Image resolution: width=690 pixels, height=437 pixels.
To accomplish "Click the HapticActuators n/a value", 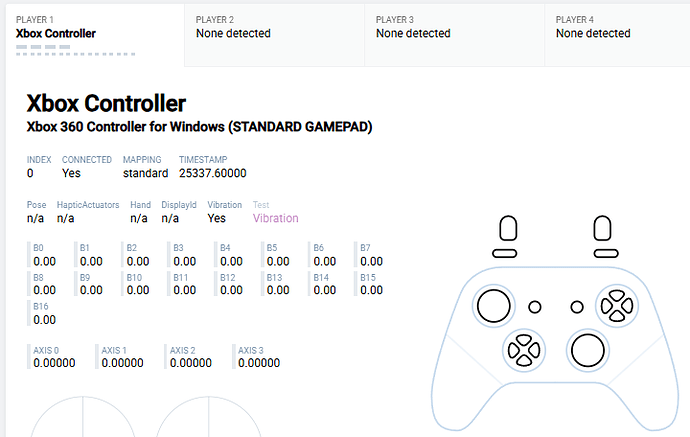I will [x=65, y=218].
